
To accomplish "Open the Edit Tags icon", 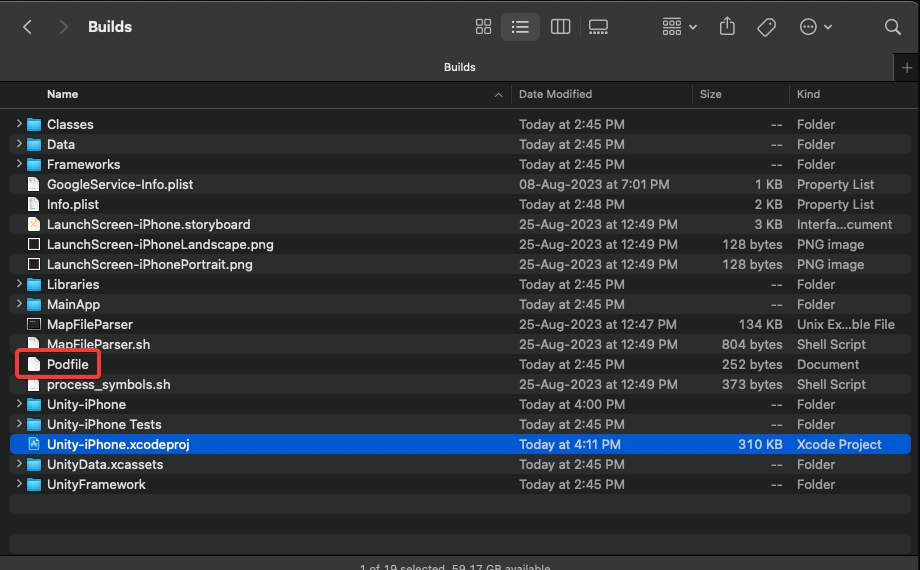I will [767, 27].
